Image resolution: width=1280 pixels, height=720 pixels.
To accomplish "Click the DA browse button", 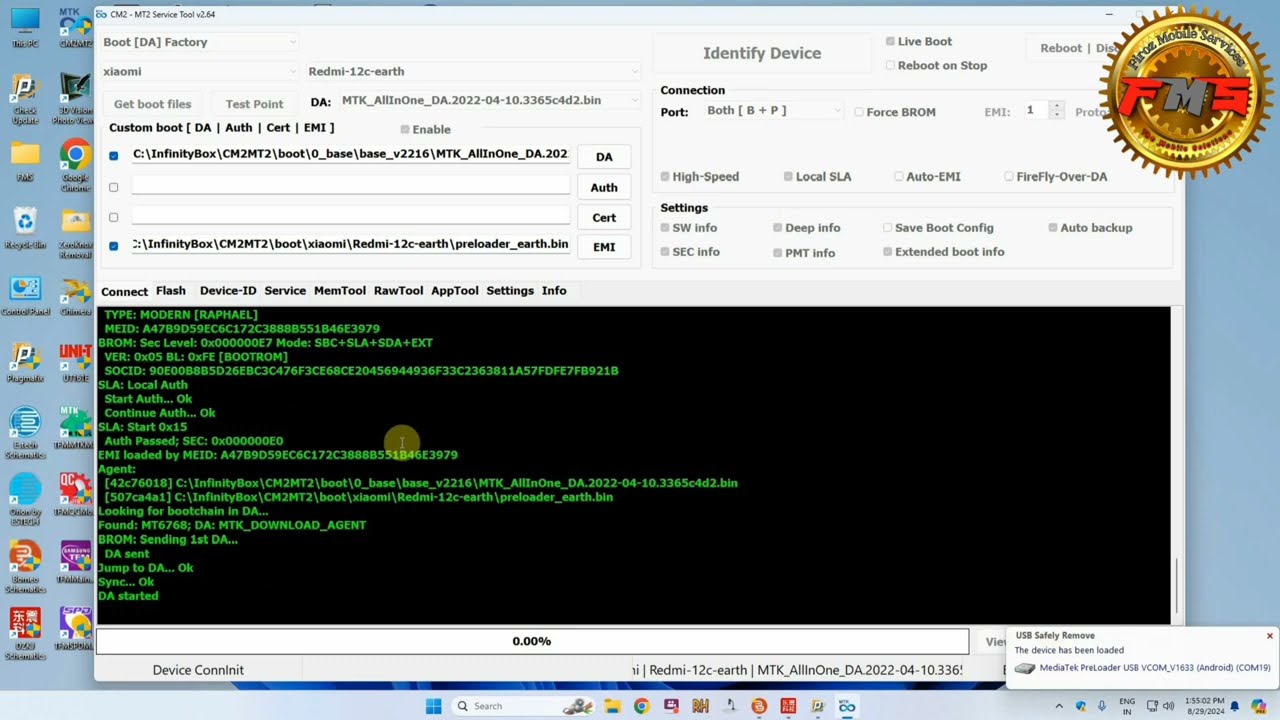I will tap(604, 157).
